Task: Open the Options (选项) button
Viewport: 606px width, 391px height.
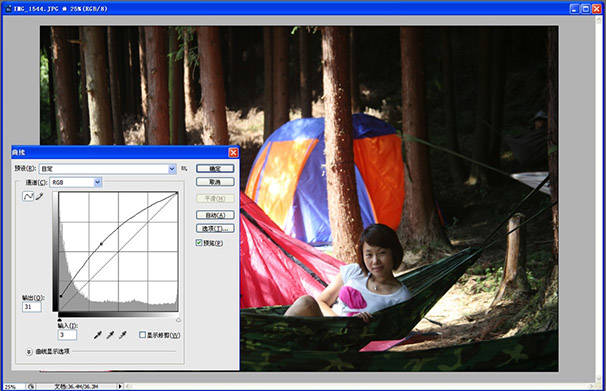Action: 215,228
